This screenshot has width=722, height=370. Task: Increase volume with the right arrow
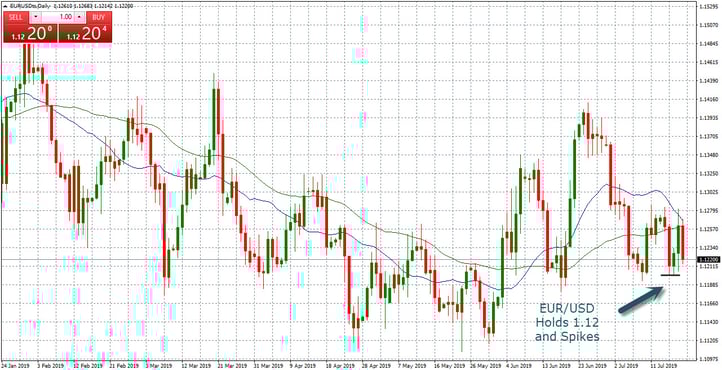click(79, 17)
